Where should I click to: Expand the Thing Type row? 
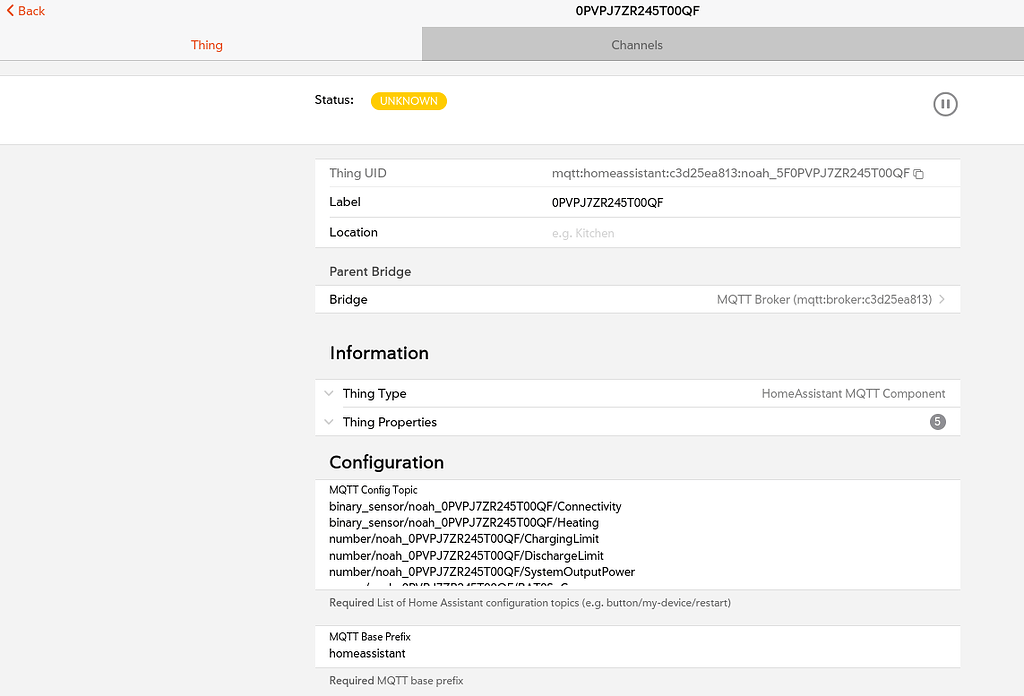[375, 393]
